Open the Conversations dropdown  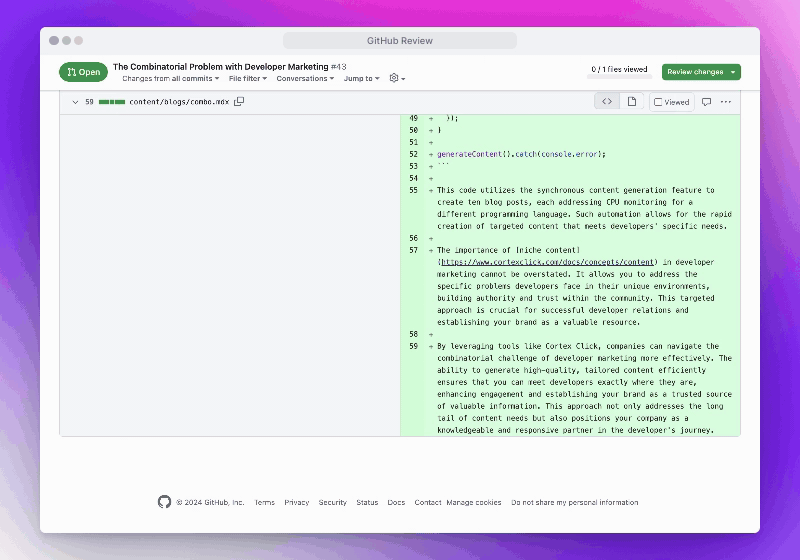click(305, 79)
